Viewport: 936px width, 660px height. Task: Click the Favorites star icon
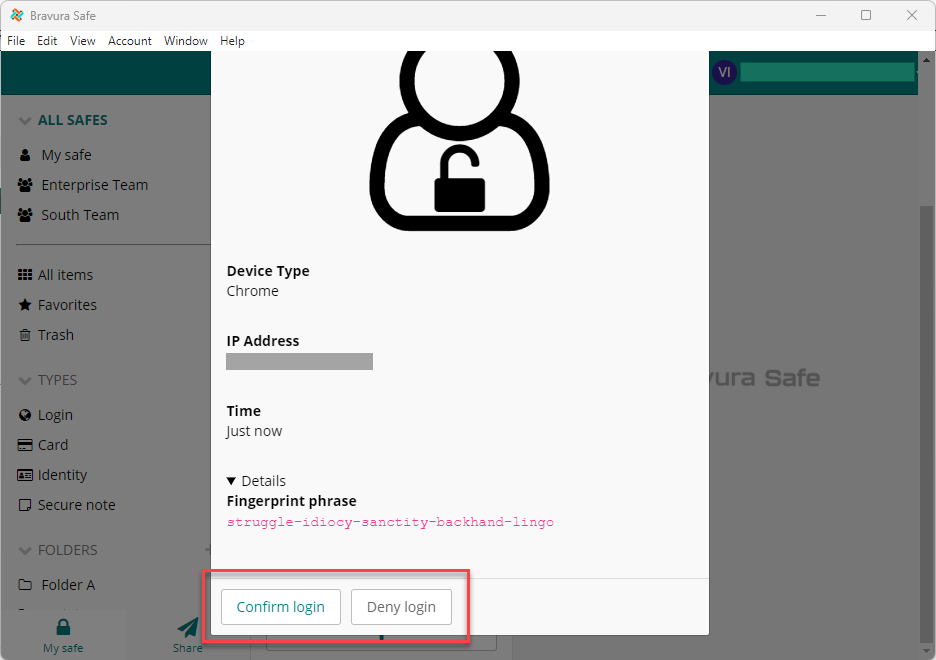click(26, 305)
